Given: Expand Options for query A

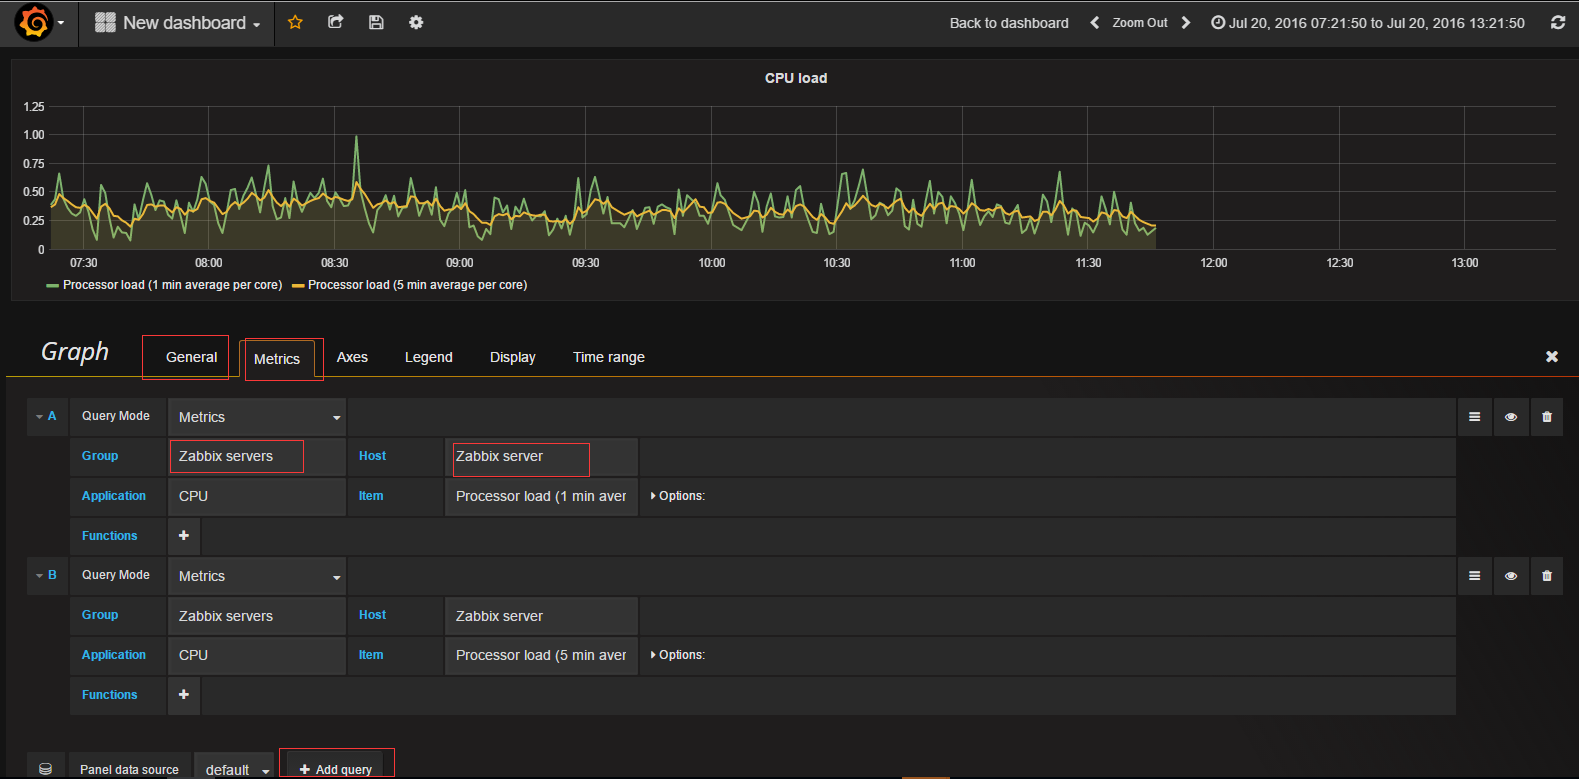Looking at the screenshot, I should point(678,496).
